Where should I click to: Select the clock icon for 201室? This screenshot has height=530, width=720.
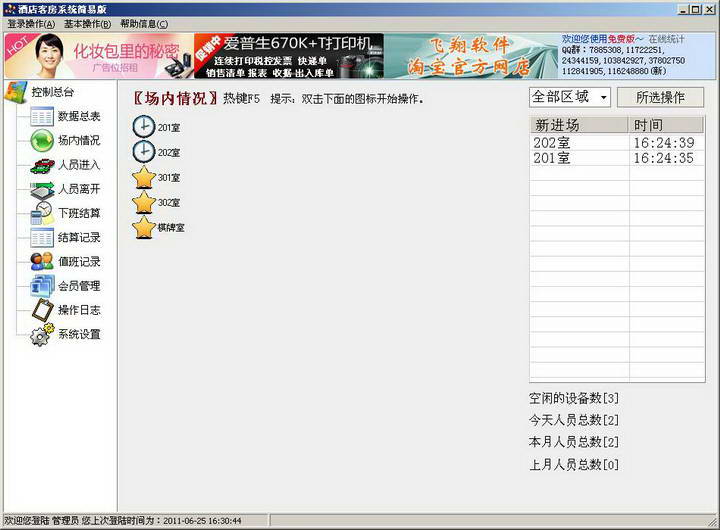pyautogui.click(x=144, y=127)
